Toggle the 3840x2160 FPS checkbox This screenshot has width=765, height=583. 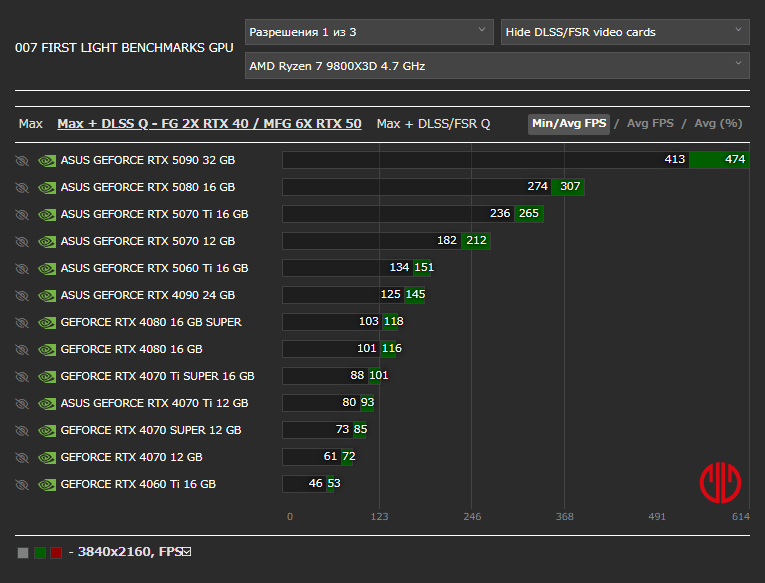(186, 552)
